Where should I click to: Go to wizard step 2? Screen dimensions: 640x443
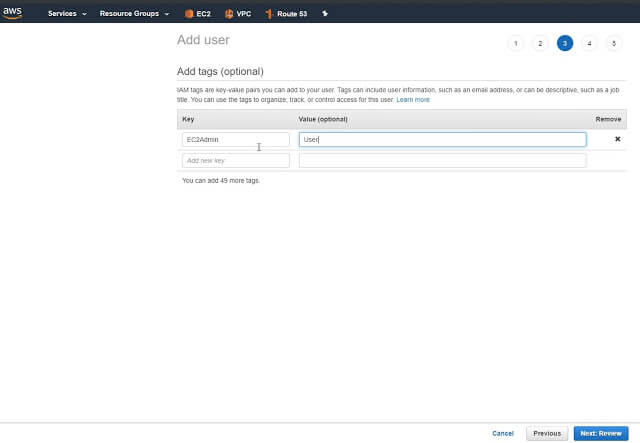click(x=540, y=43)
